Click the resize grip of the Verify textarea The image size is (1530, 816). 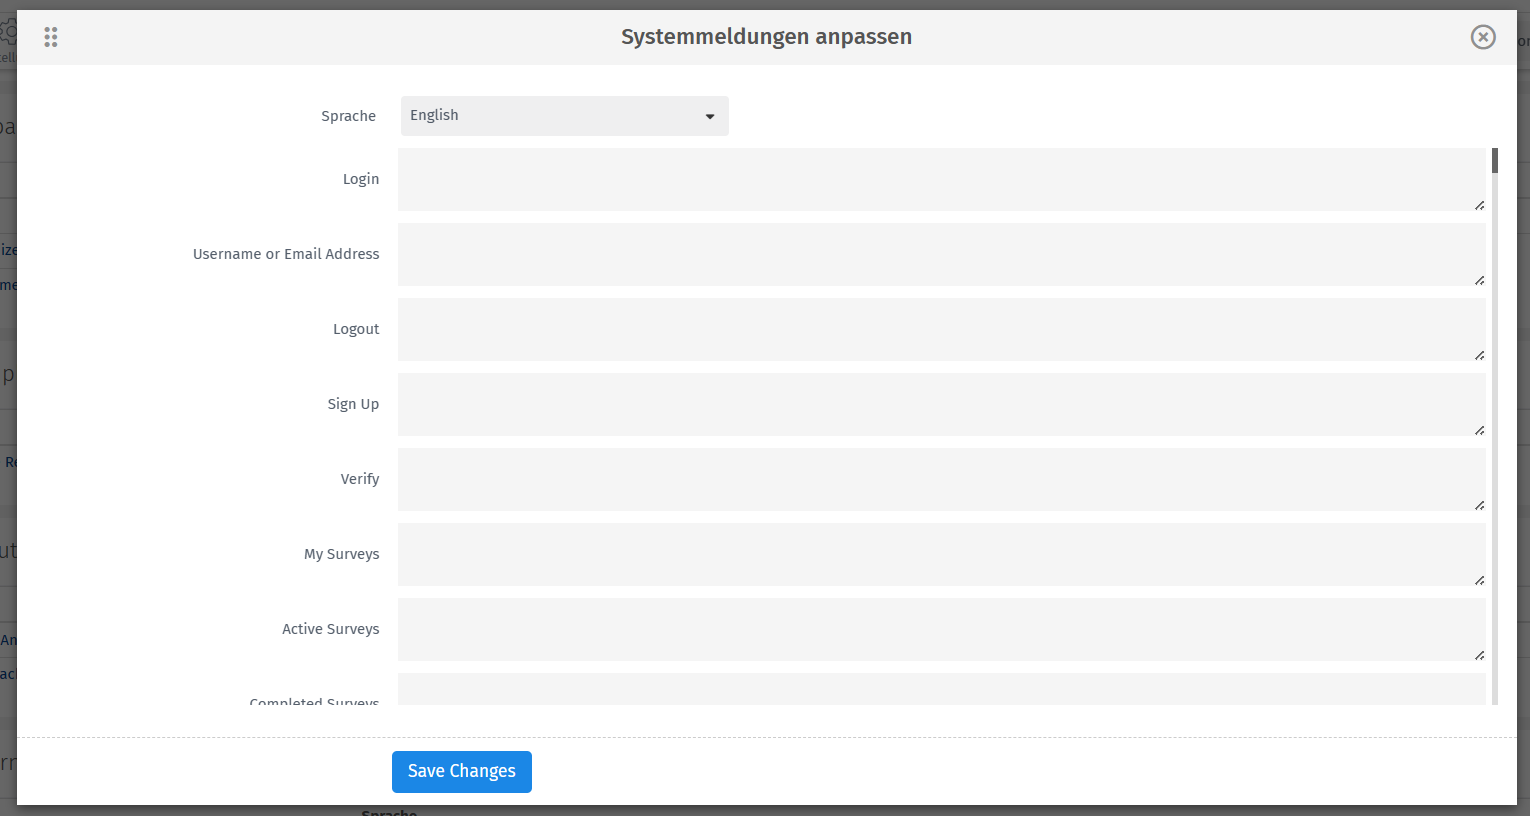[x=1479, y=504]
